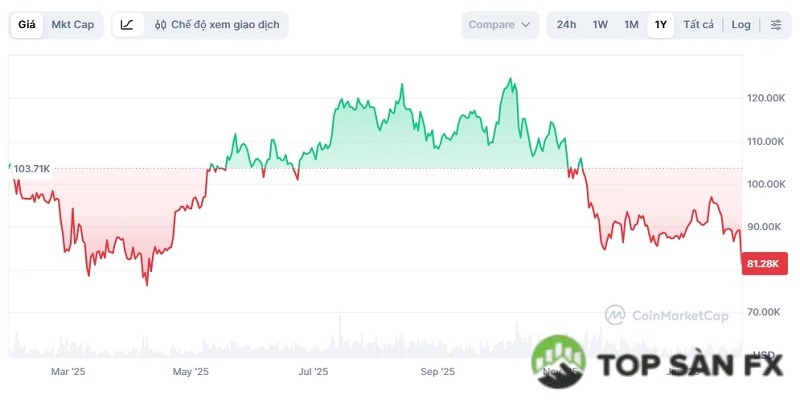The width and height of the screenshot is (800, 400).
Task: Select the 24h time range
Action: tap(566, 25)
